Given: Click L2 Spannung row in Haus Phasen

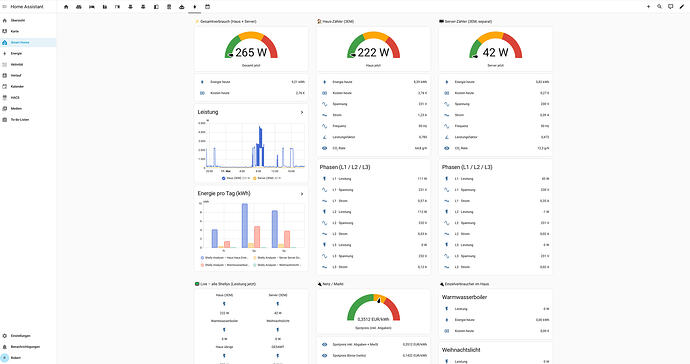Looking at the screenshot, I should (373, 223).
